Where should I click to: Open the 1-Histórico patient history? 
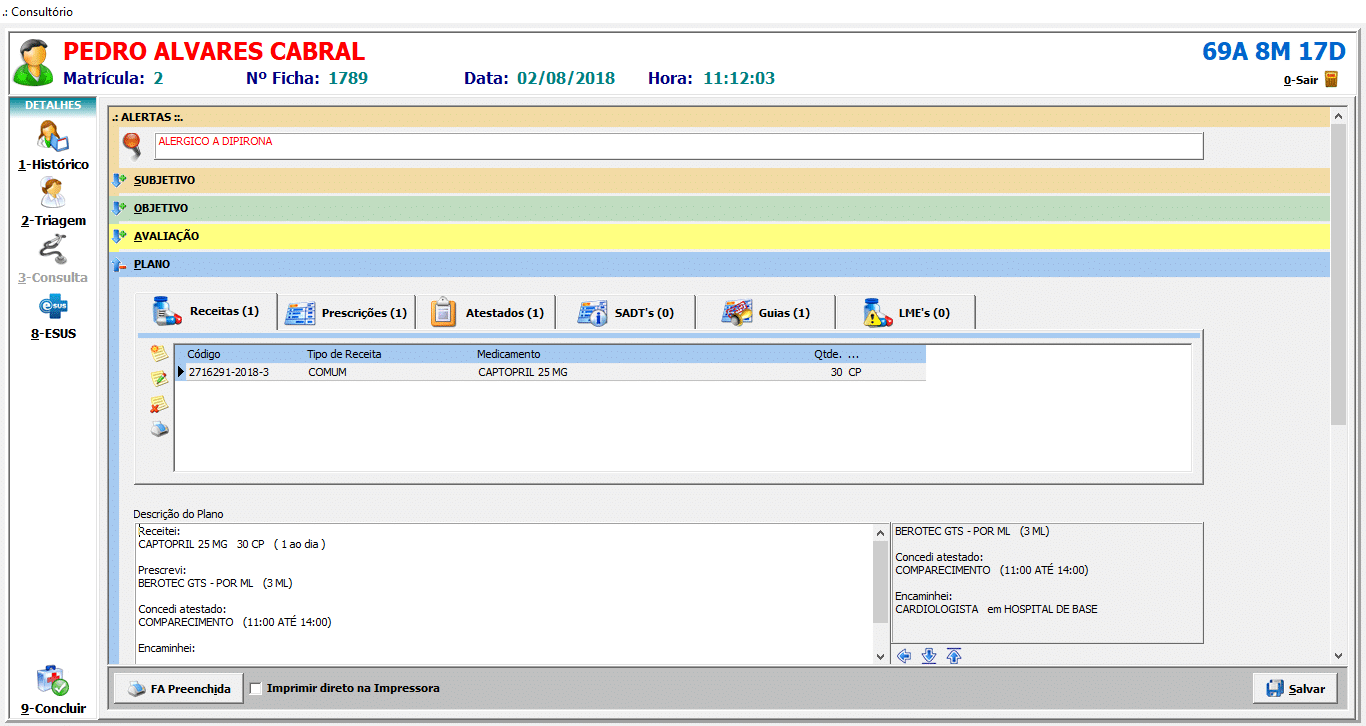click(53, 145)
